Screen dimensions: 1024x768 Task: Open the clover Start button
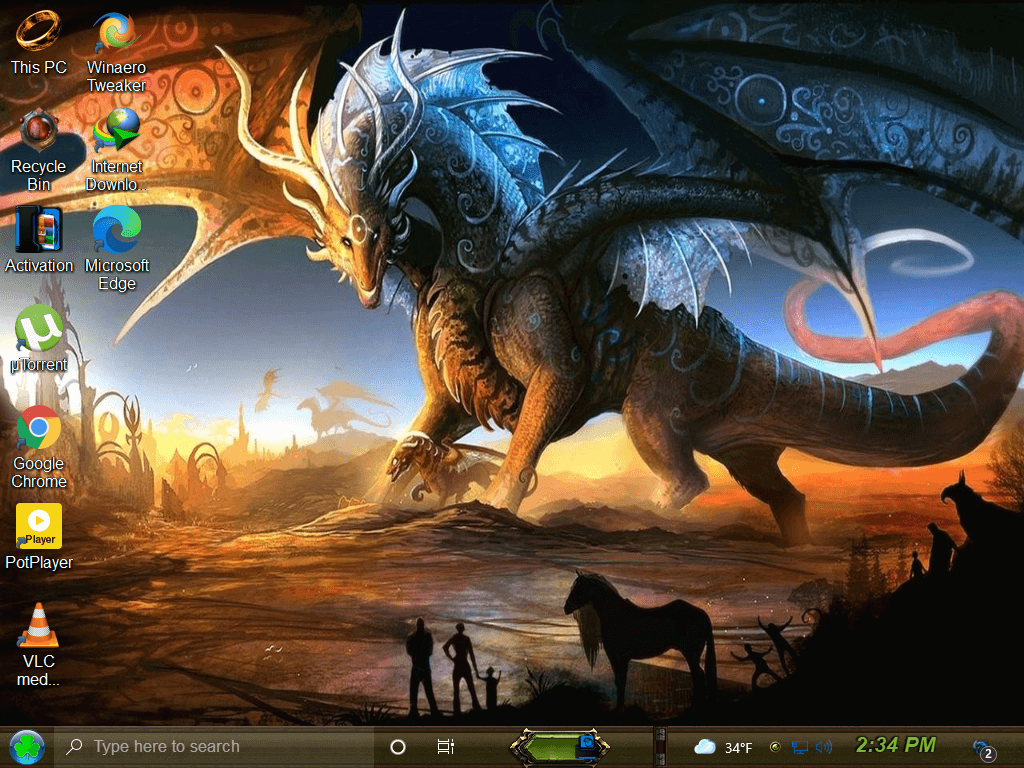pos(27,746)
